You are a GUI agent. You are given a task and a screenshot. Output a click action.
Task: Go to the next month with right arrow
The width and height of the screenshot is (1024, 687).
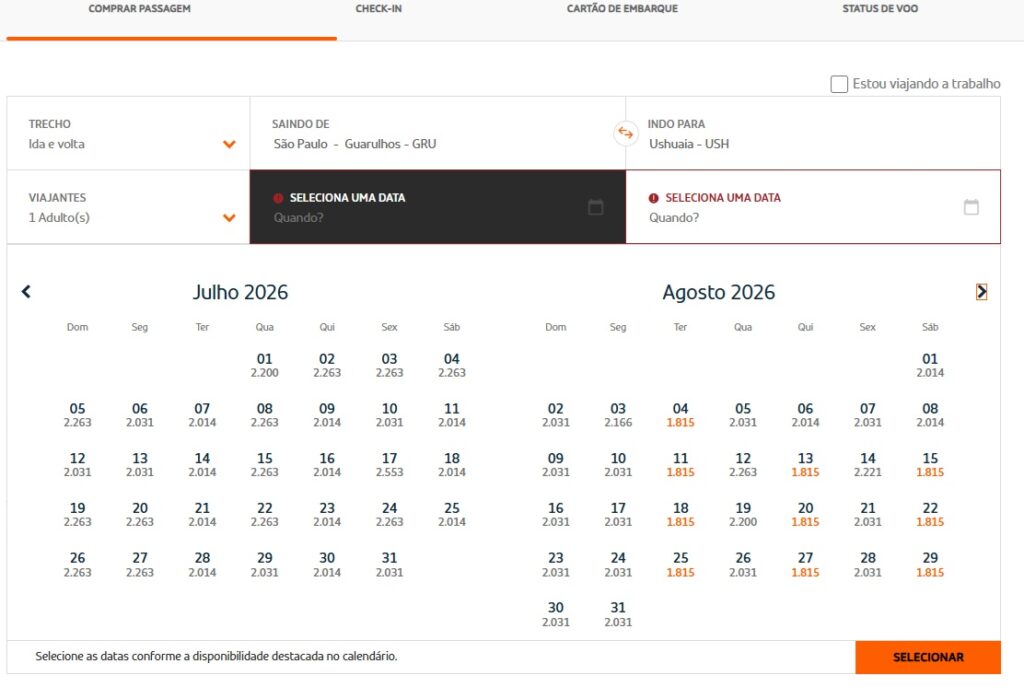click(x=981, y=292)
